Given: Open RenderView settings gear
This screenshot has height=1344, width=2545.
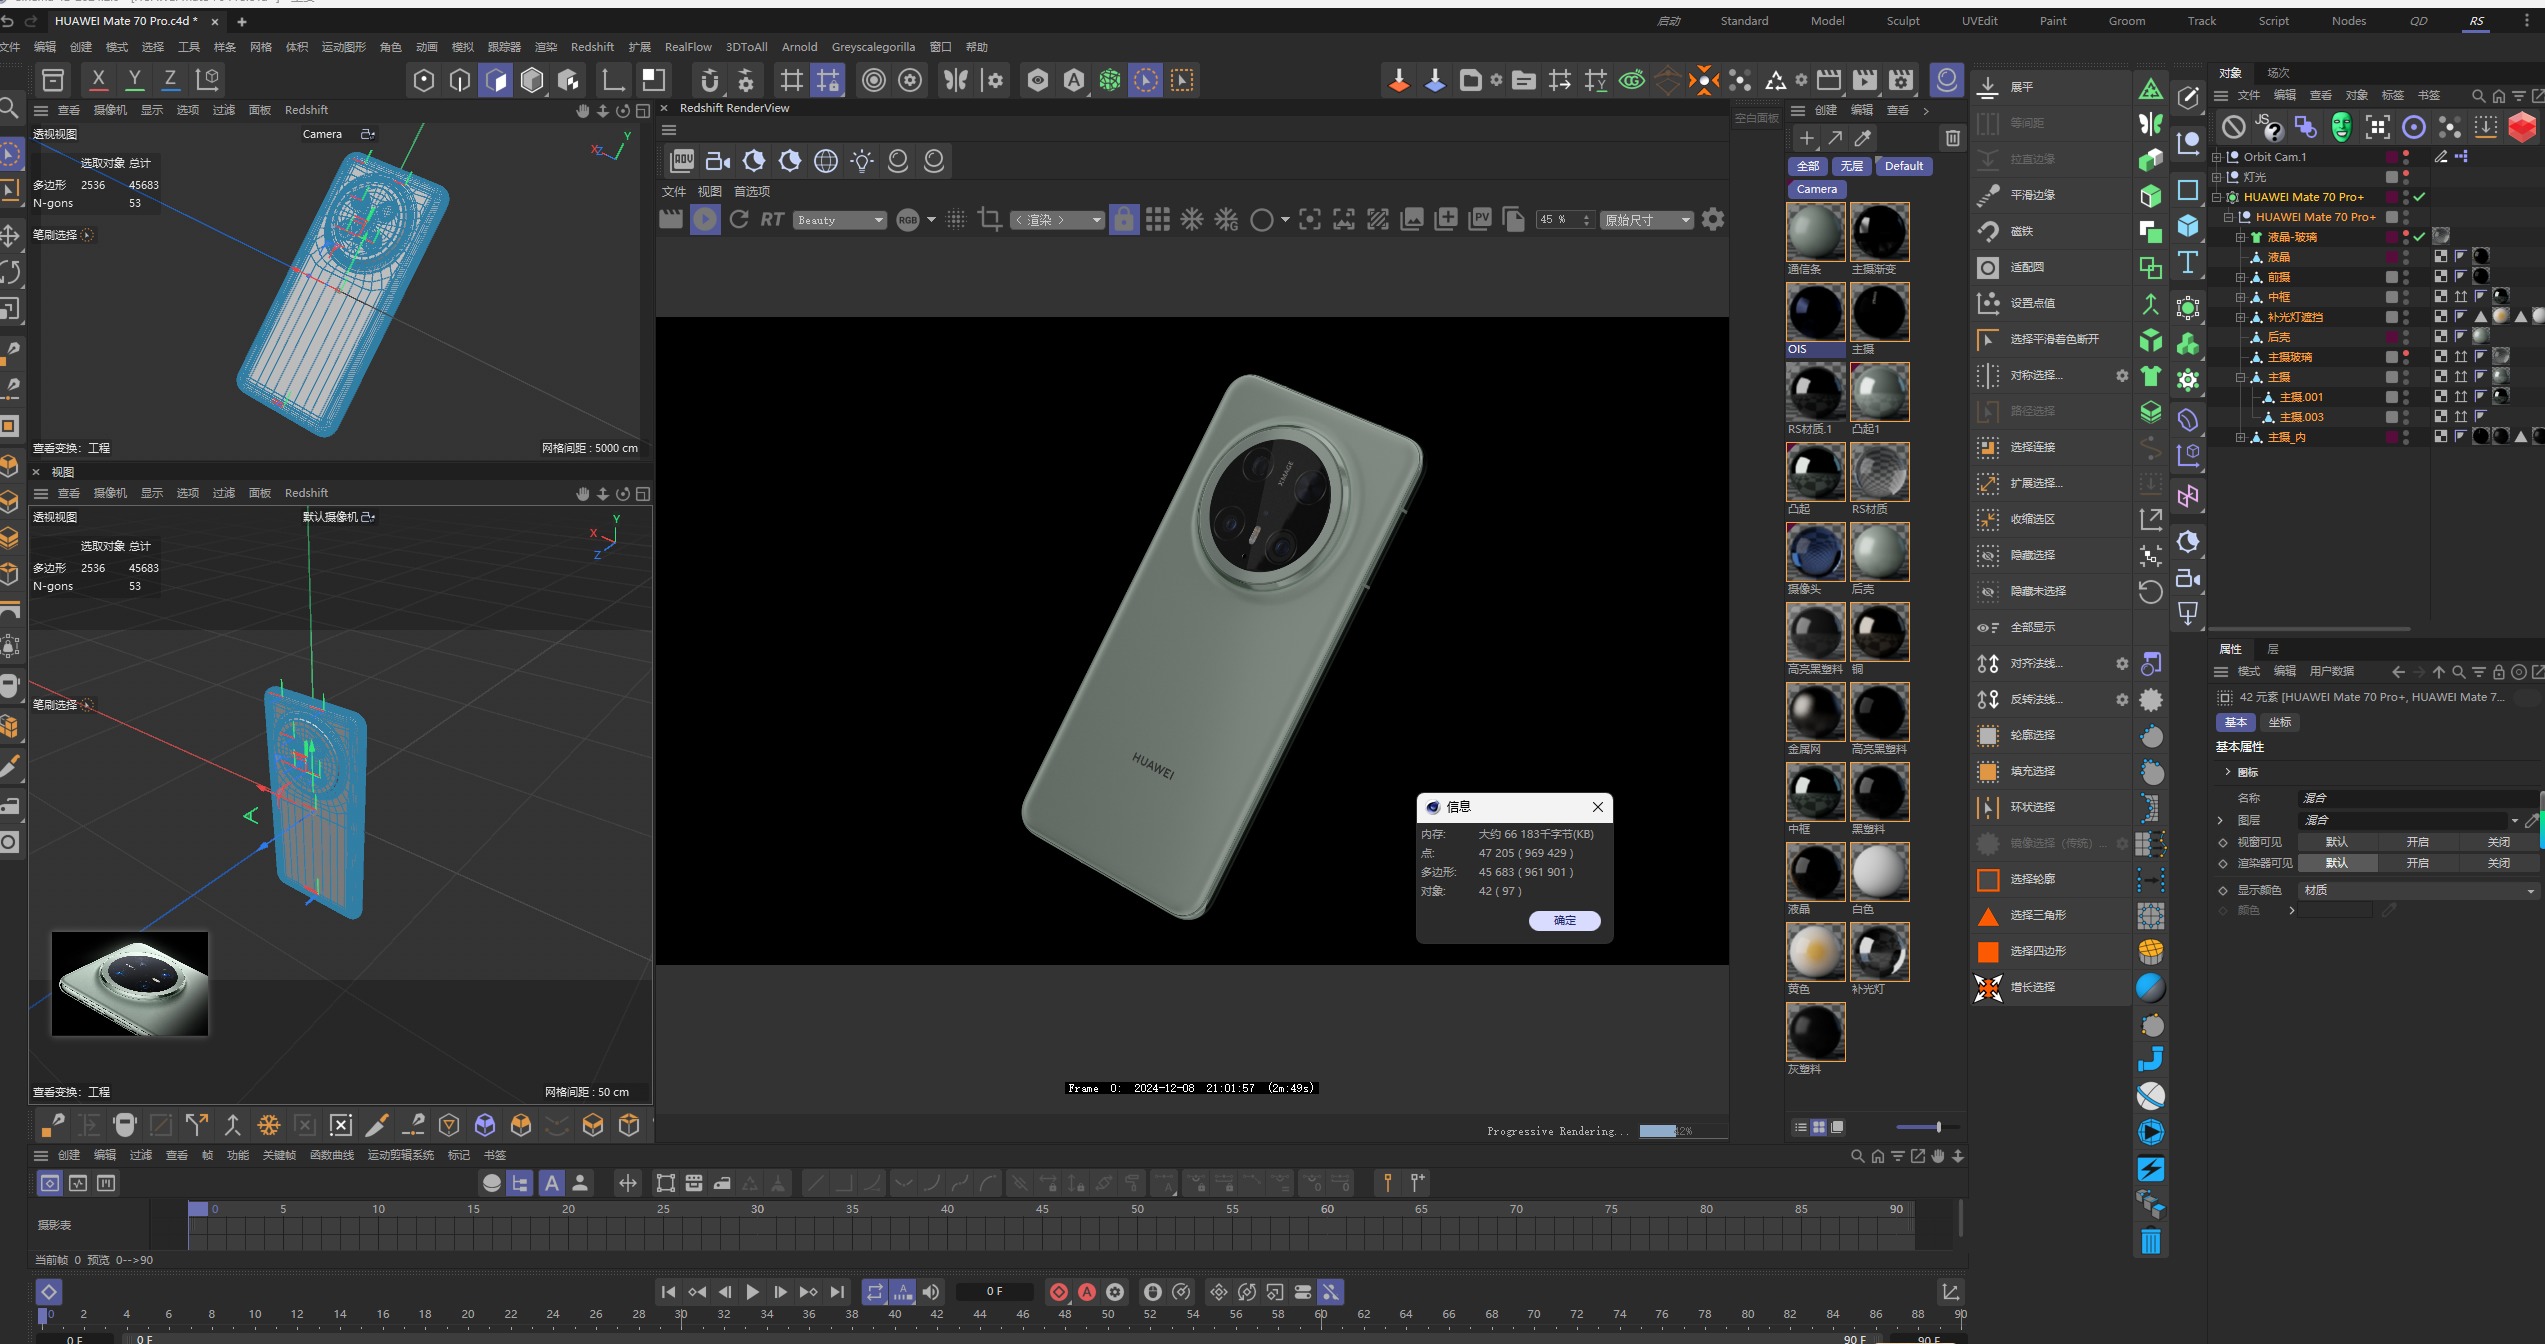Looking at the screenshot, I should 1713,219.
